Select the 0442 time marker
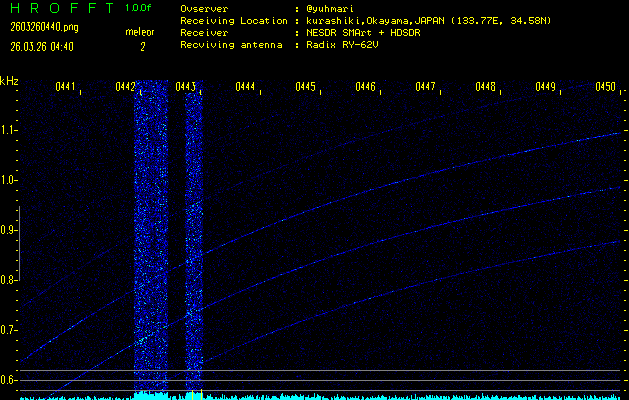Image resolution: width=629 pixels, height=400 pixels. [126, 87]
